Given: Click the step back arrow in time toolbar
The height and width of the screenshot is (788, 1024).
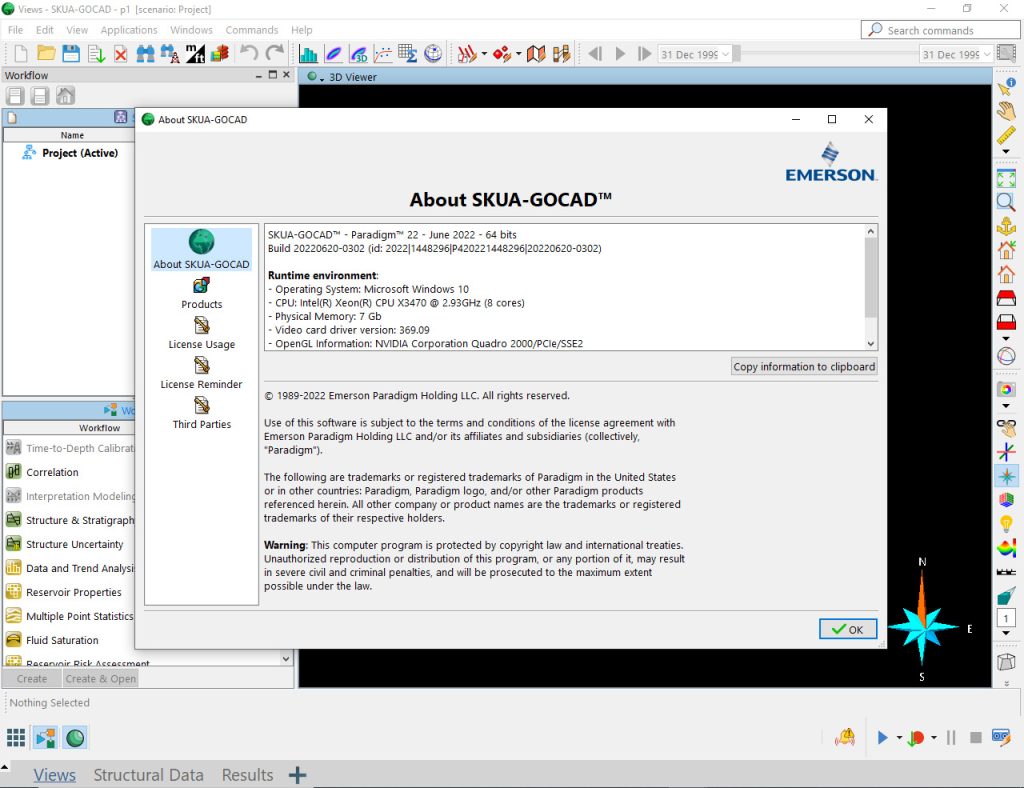Looking at the screenshot, I should click(x=594, y=54).
